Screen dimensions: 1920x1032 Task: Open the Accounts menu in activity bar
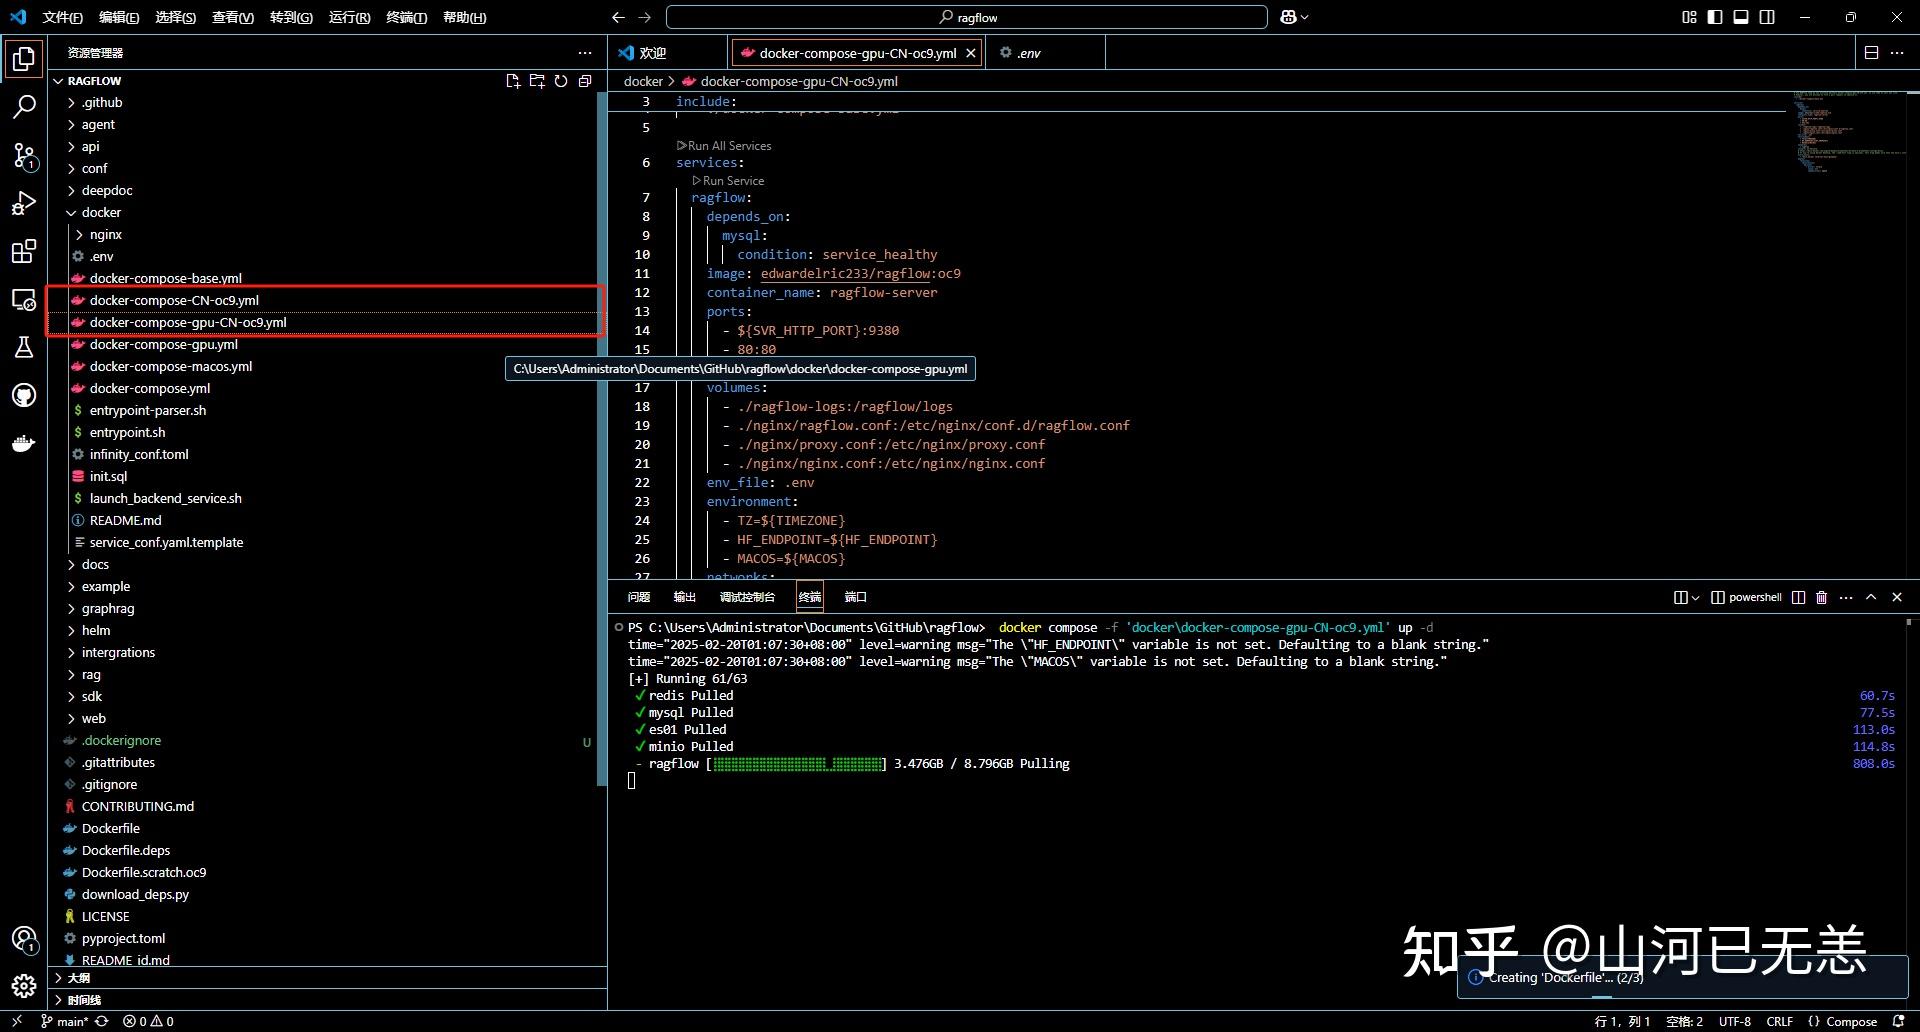24,939
